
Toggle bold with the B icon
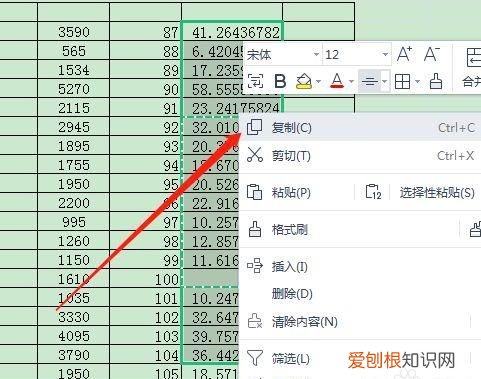click(280, 81)
